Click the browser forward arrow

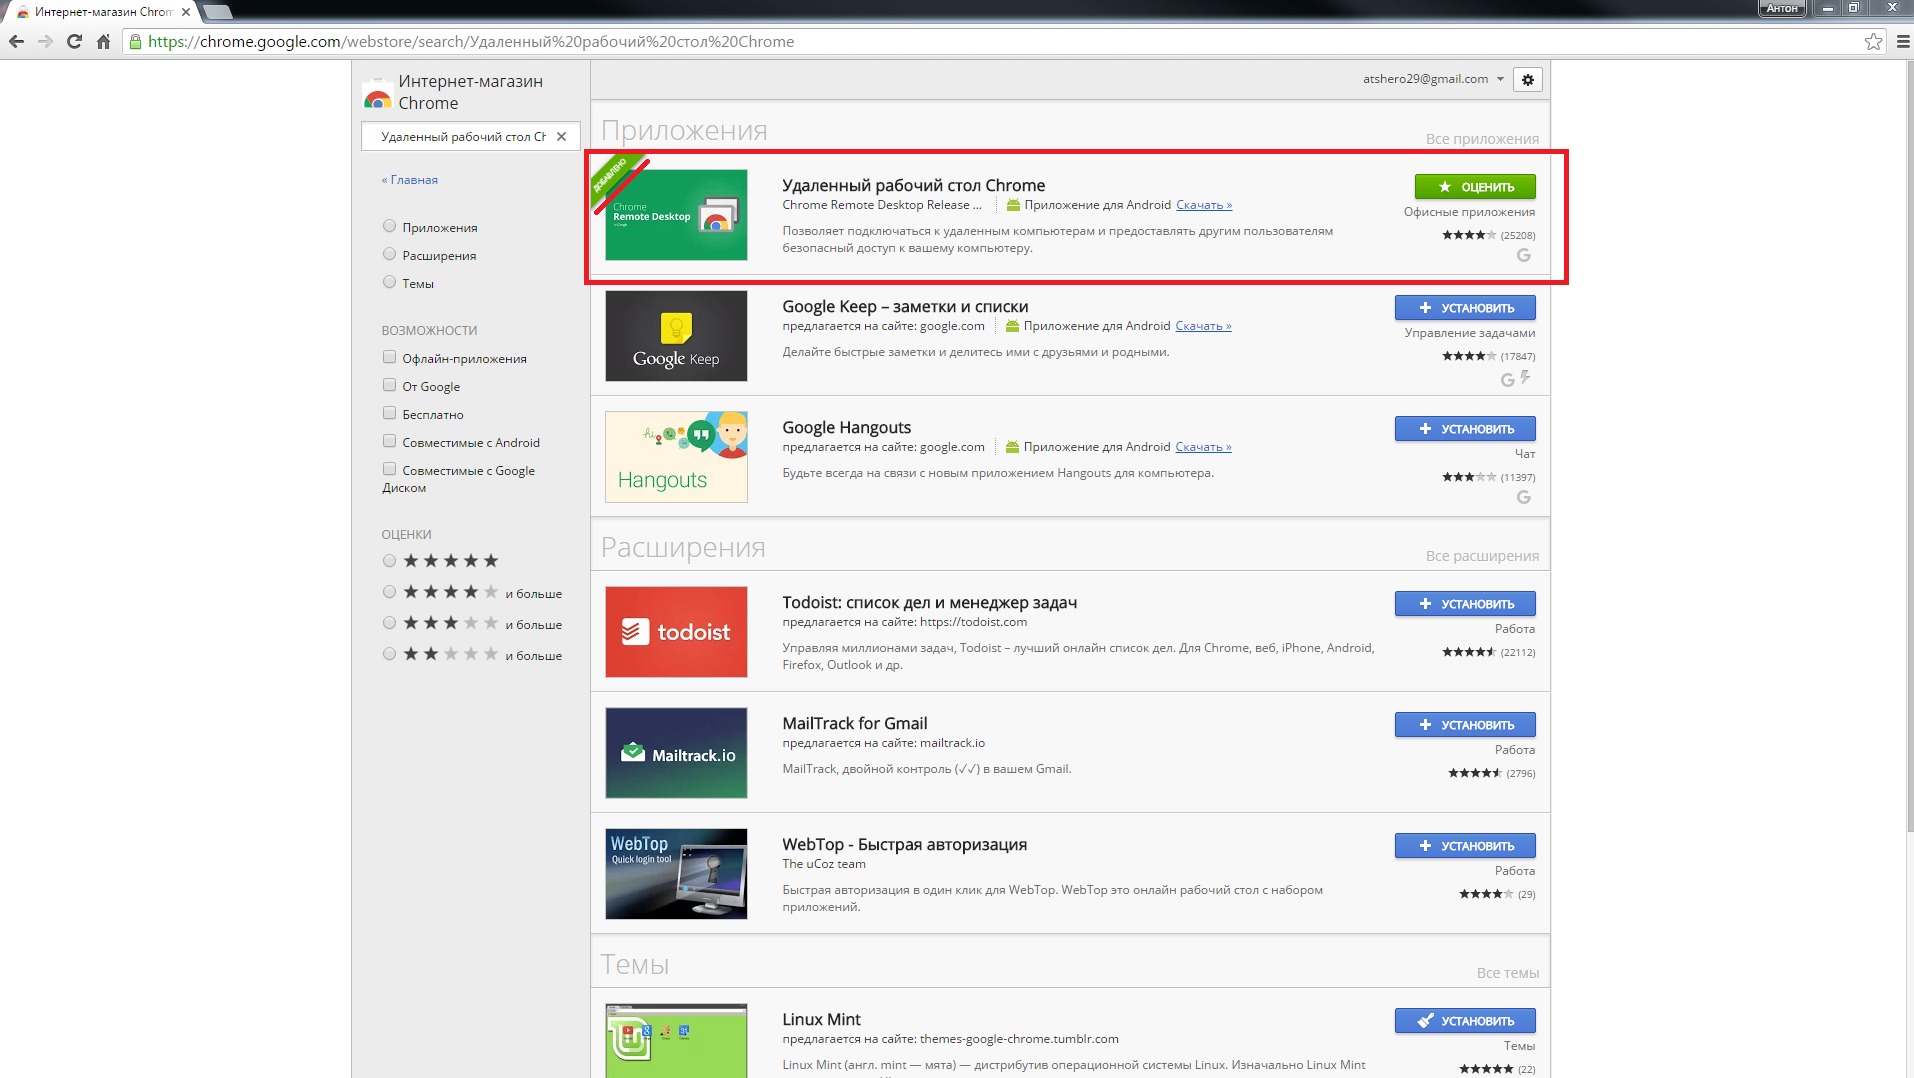coord(45,42)
